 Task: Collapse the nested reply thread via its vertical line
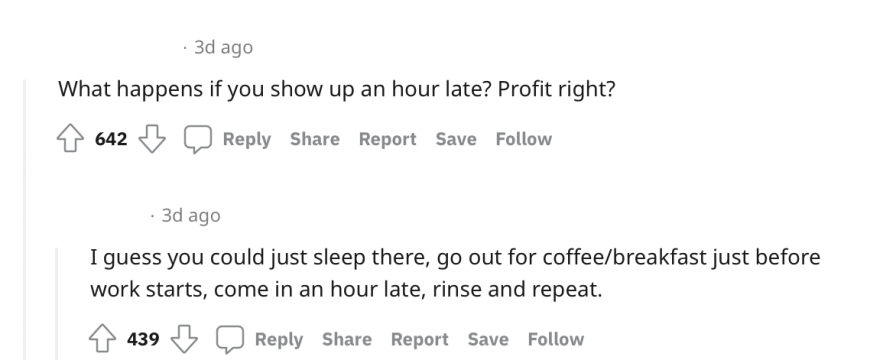click(x=57, y=304)
